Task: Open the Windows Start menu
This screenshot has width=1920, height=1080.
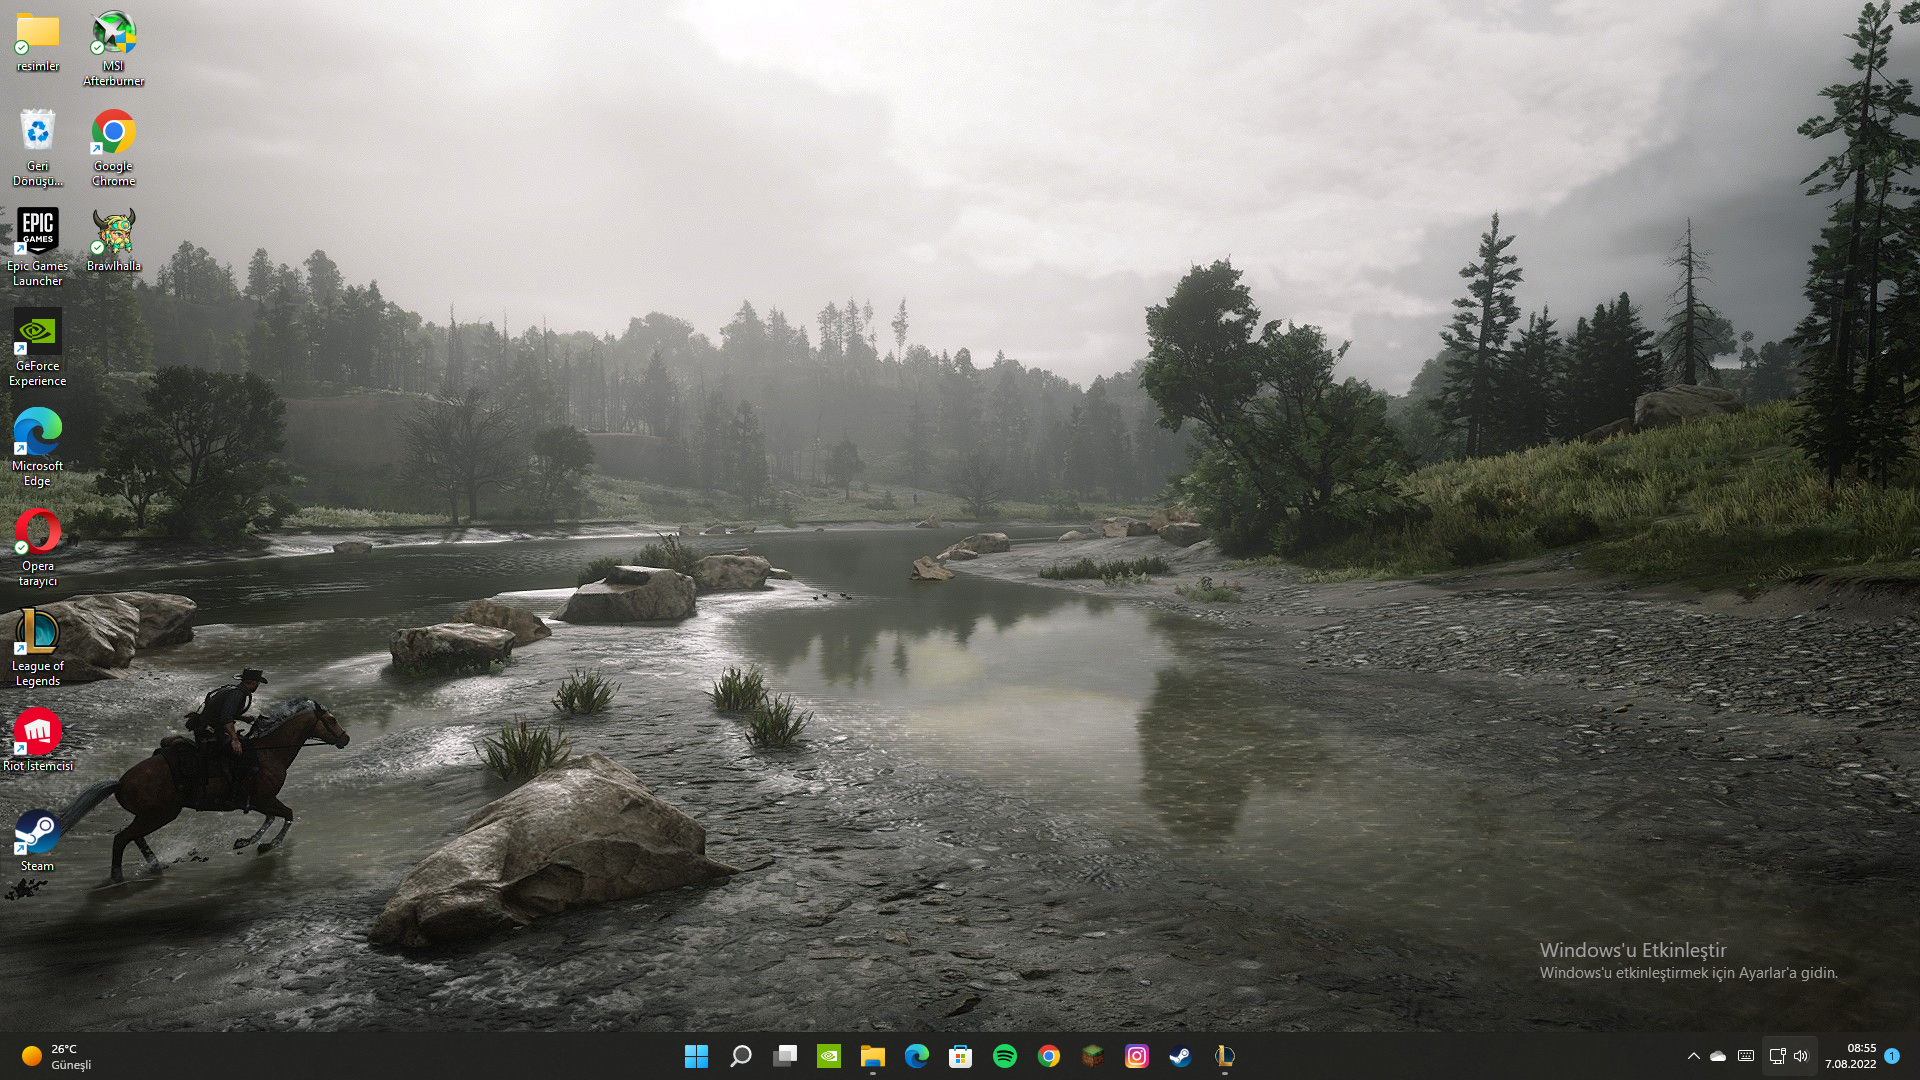Action: coord(696,1056)
